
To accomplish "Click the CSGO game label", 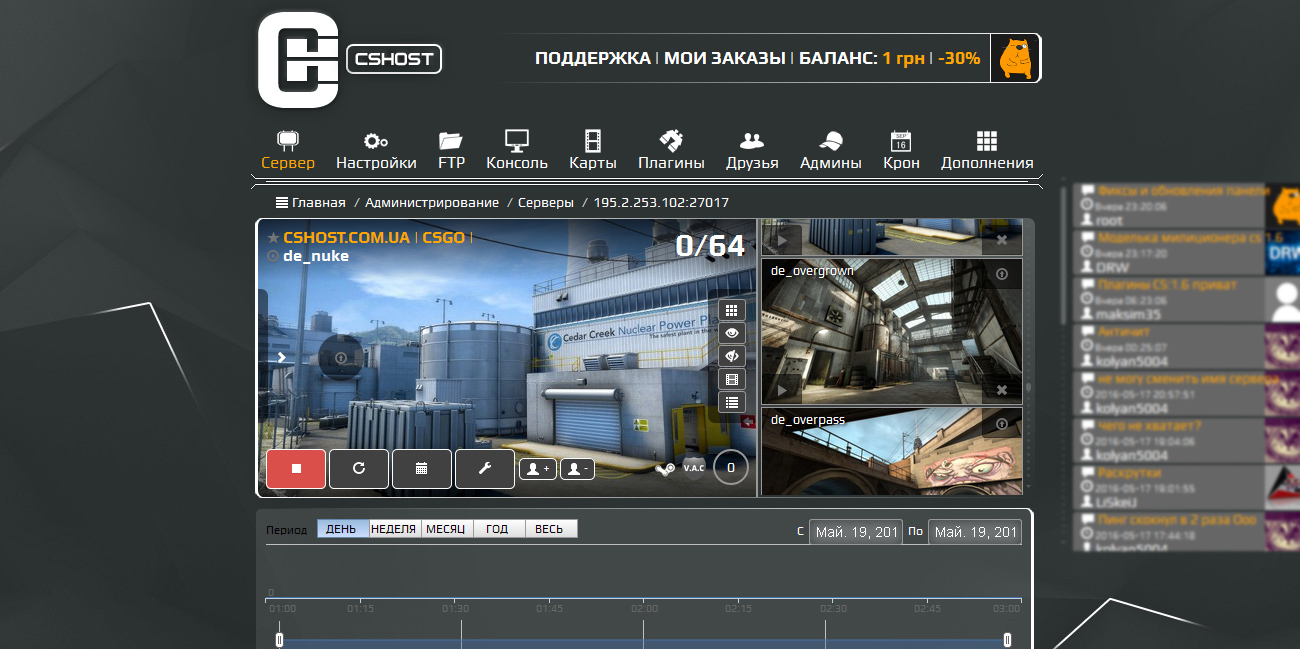I will 443,238.
